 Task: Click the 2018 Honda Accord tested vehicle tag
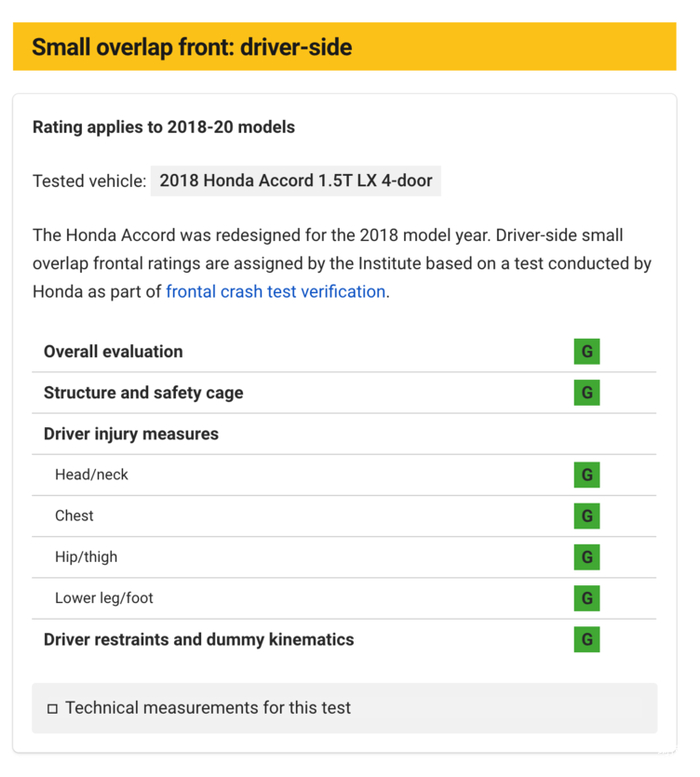point(295,181)
